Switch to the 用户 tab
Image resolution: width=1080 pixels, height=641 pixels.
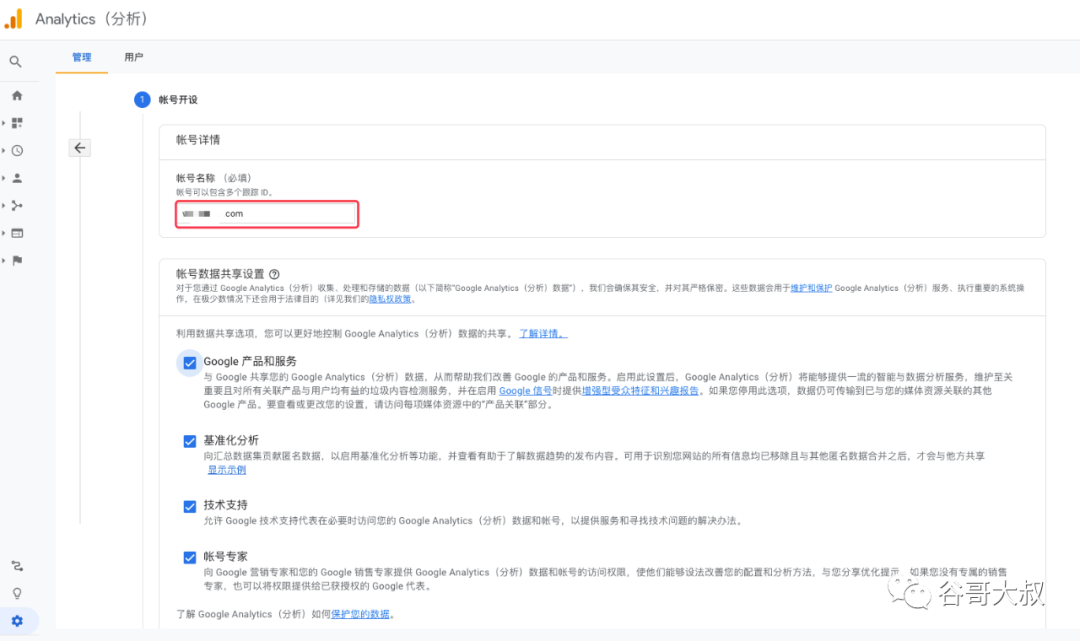click(x=133, y=58)
